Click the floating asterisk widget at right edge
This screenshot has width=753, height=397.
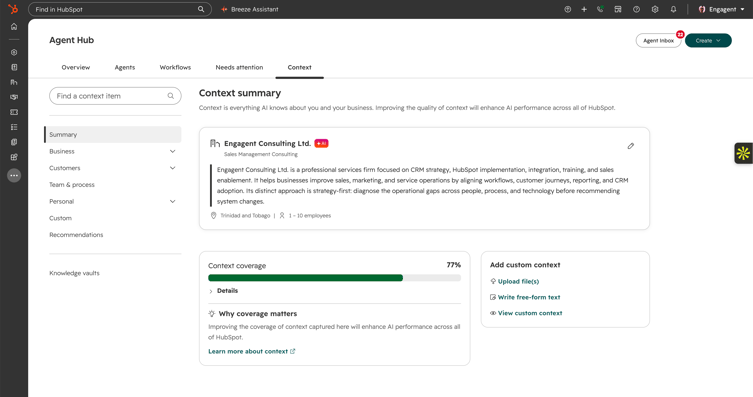point(743,153)
